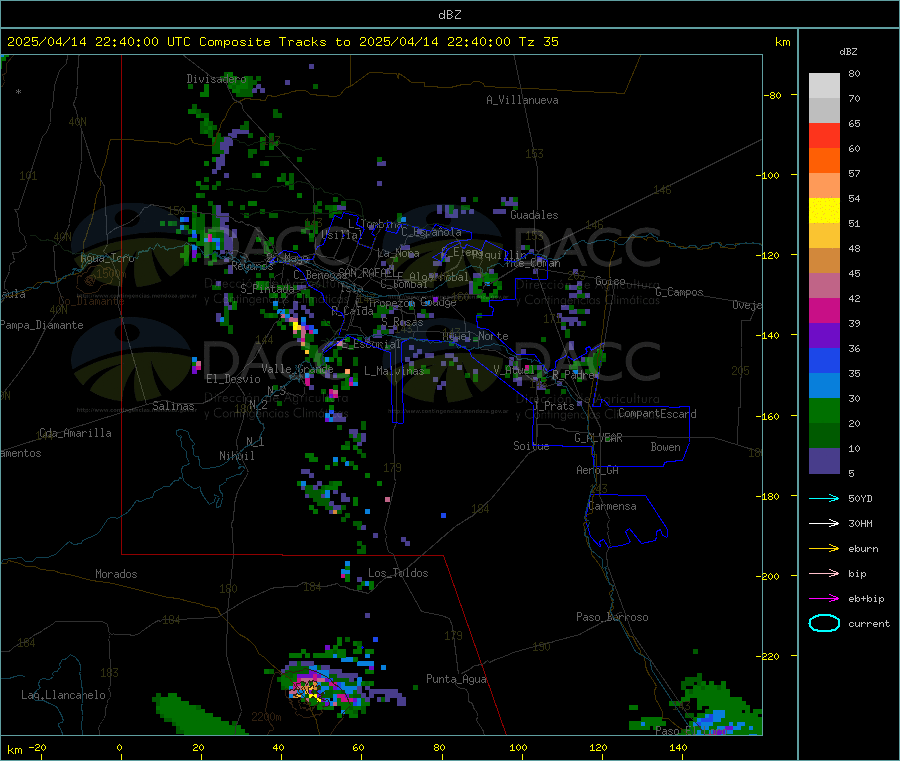Click the 'Tz 35' threshold text
This screenshot has height=761, width=900.
click(538, 42)
